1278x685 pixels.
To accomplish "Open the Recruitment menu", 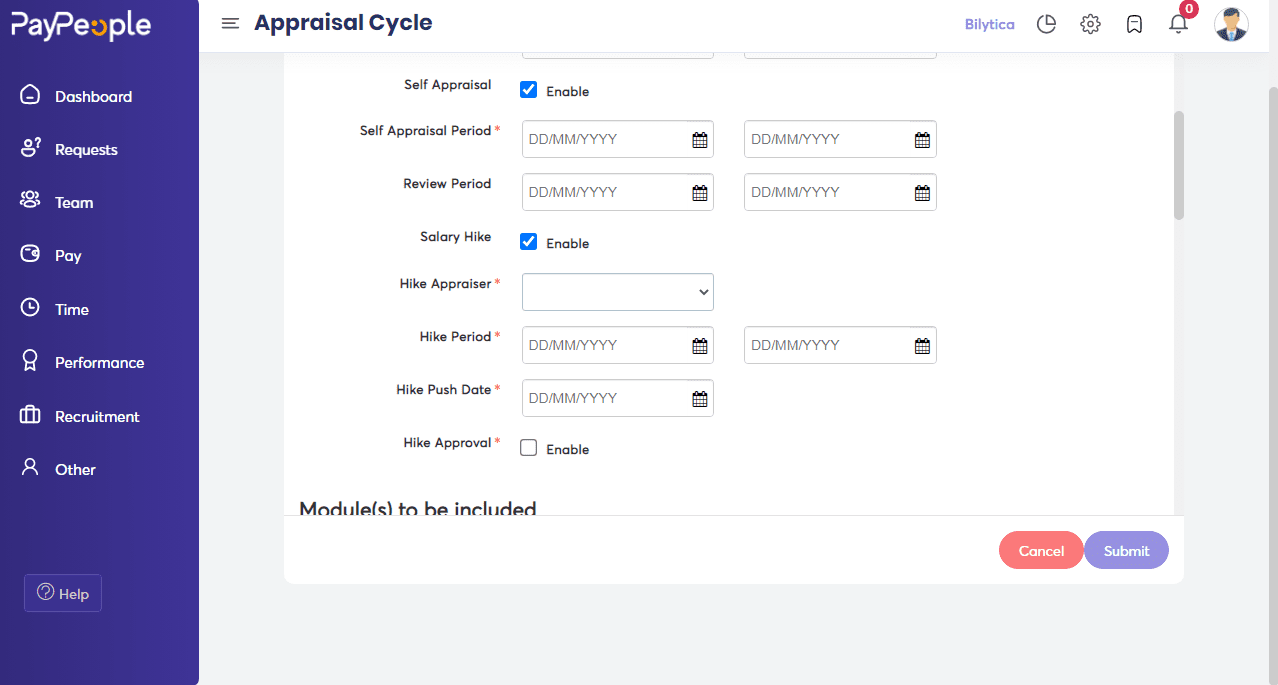I will coord(97,417).
